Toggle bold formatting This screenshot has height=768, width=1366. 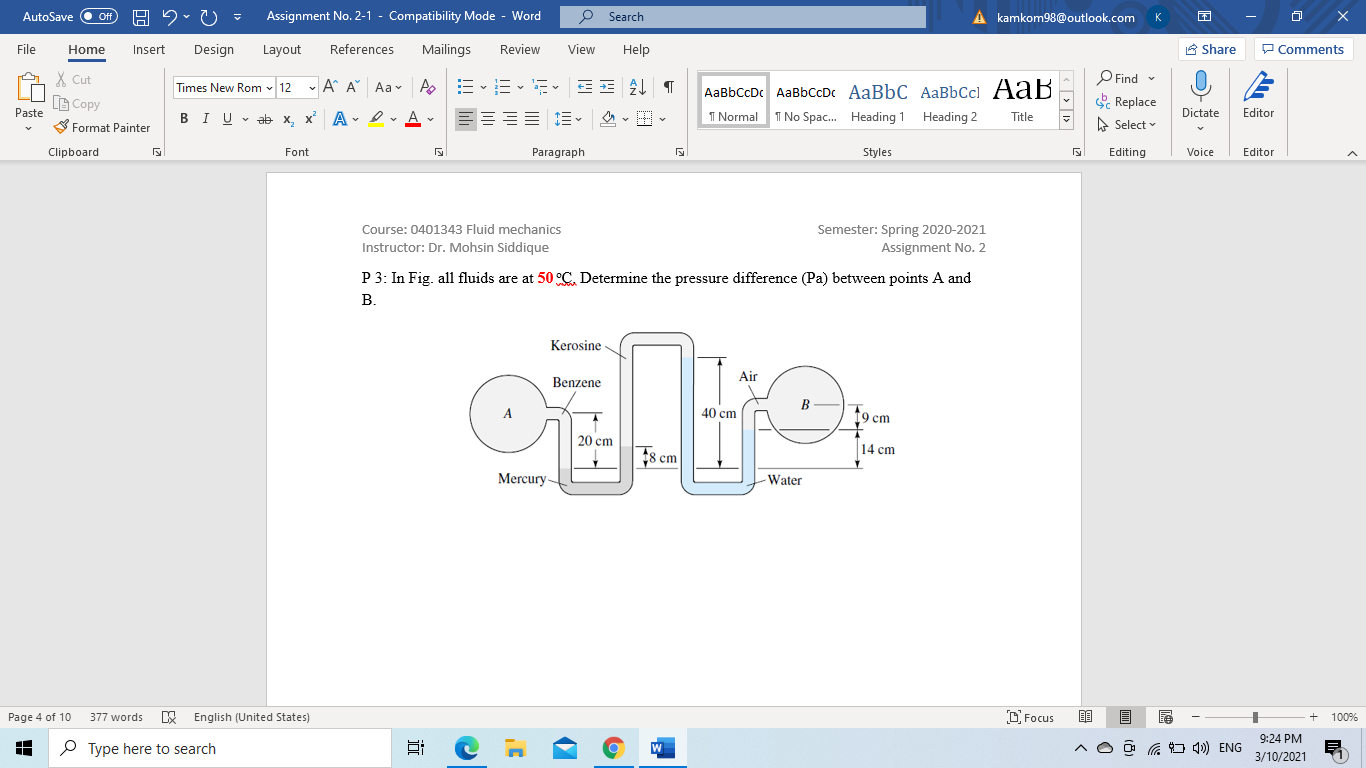click(x=184, y=118)
